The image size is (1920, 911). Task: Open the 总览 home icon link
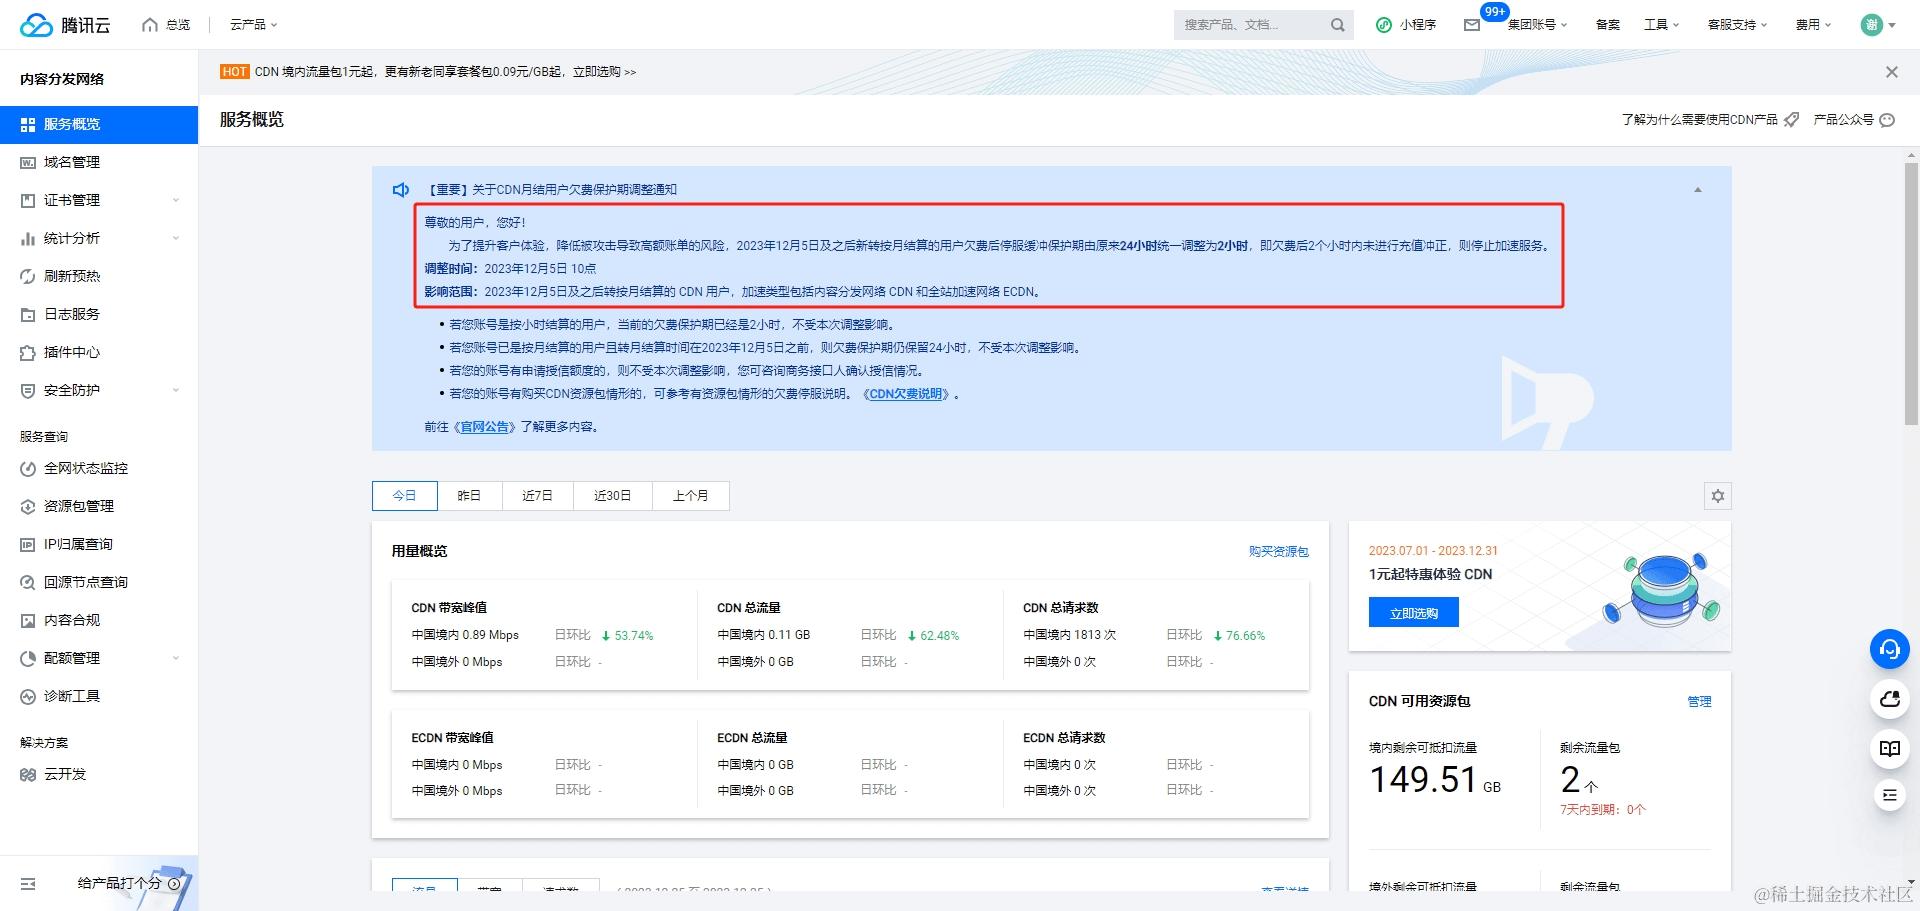pos(150,25)
